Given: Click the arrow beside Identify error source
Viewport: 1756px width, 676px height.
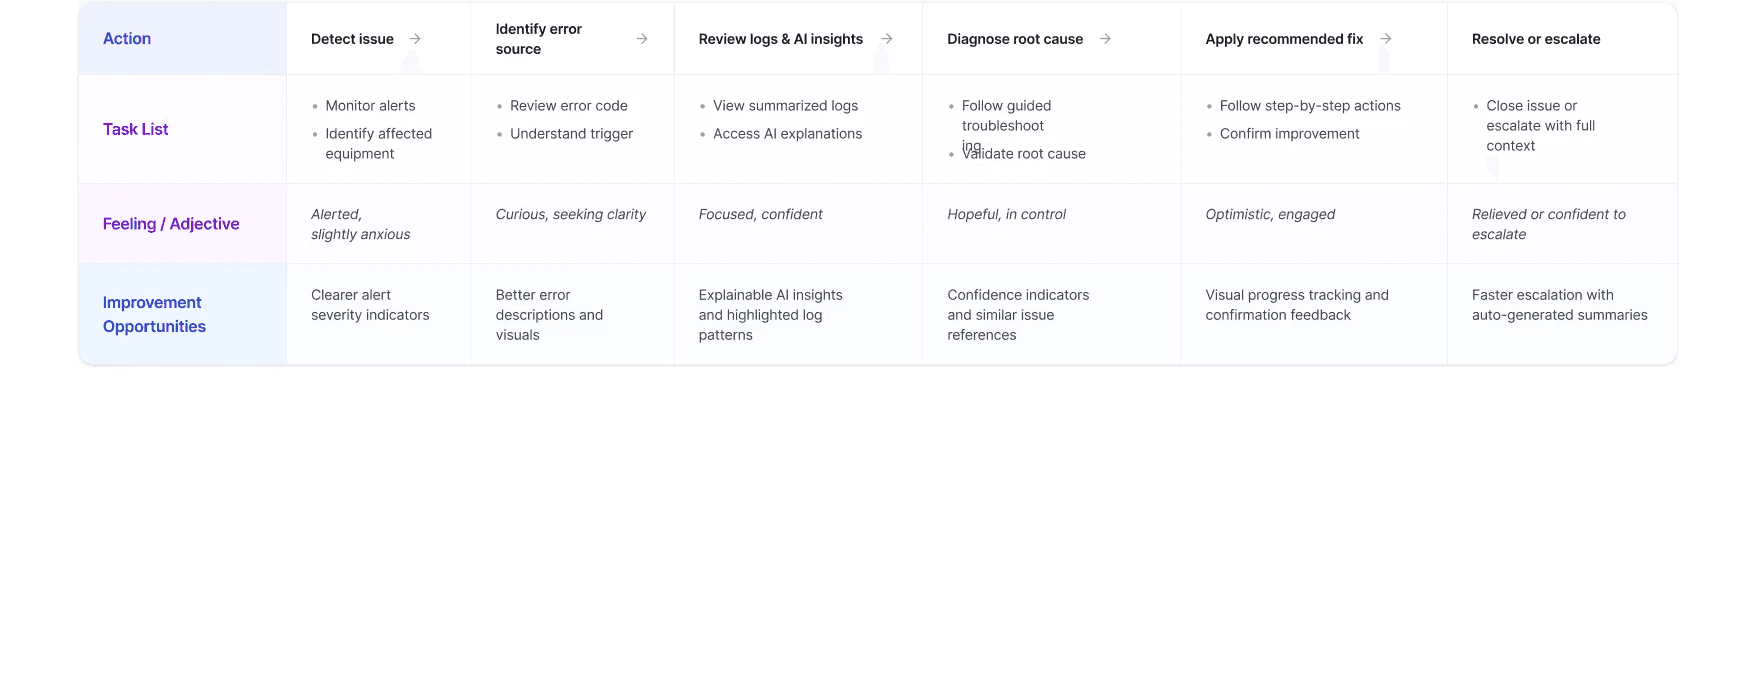Looking at the screenshot, I should (642, 39).
